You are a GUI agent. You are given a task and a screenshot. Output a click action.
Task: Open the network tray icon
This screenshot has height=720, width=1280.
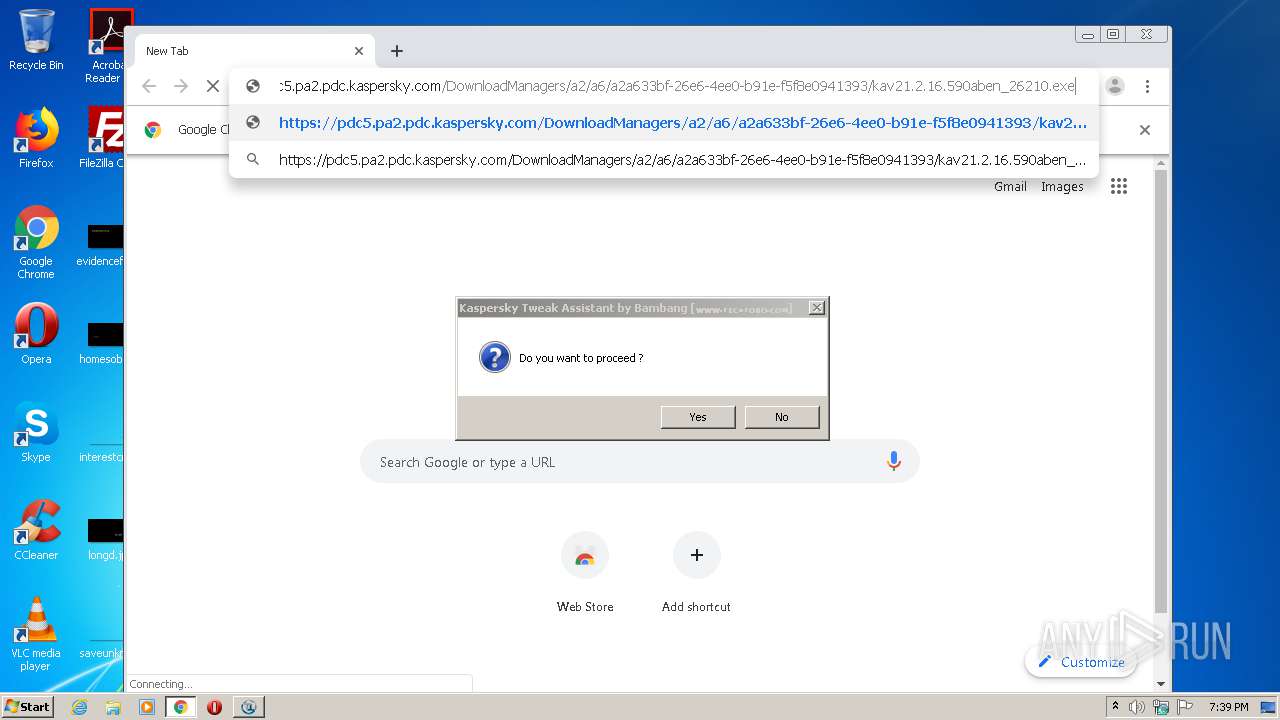pyautogui.click(x=1161, y=707)
